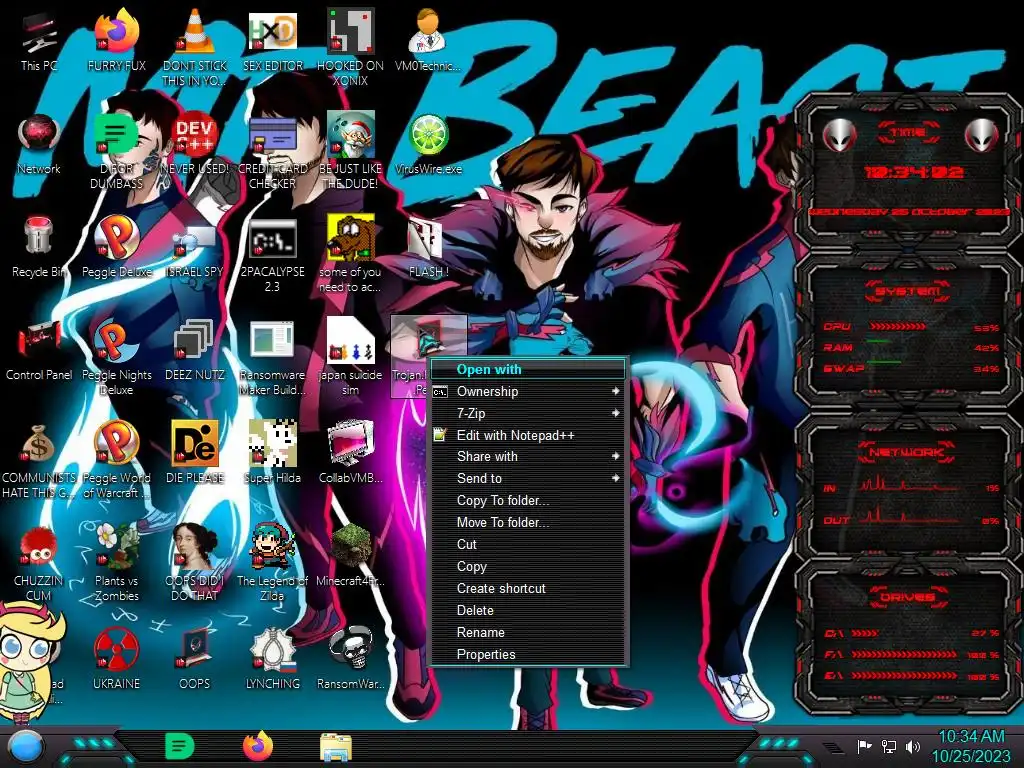Choose Edit with Notepad++

tap(528, 435)
